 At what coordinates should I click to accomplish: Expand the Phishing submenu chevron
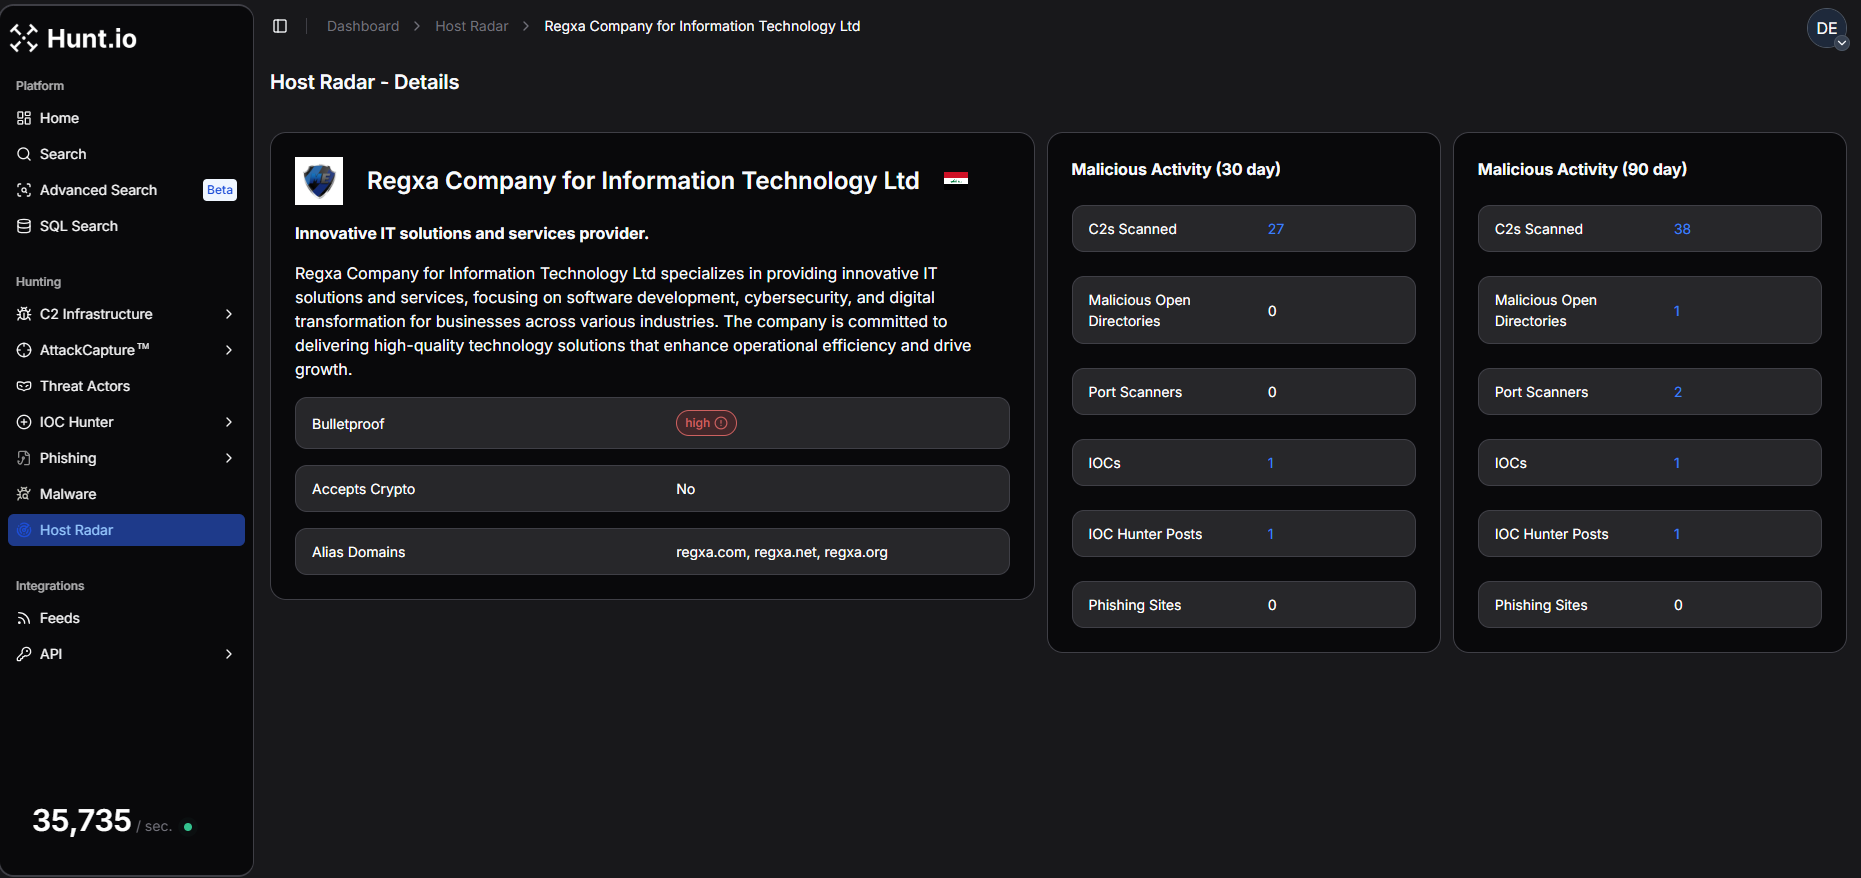click(229, 458)
